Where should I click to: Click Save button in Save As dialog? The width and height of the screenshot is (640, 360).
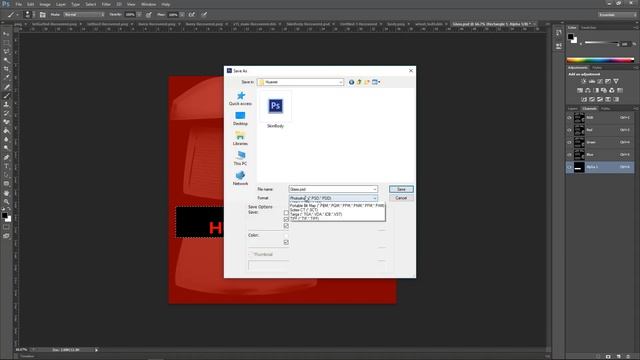[401, 189]
